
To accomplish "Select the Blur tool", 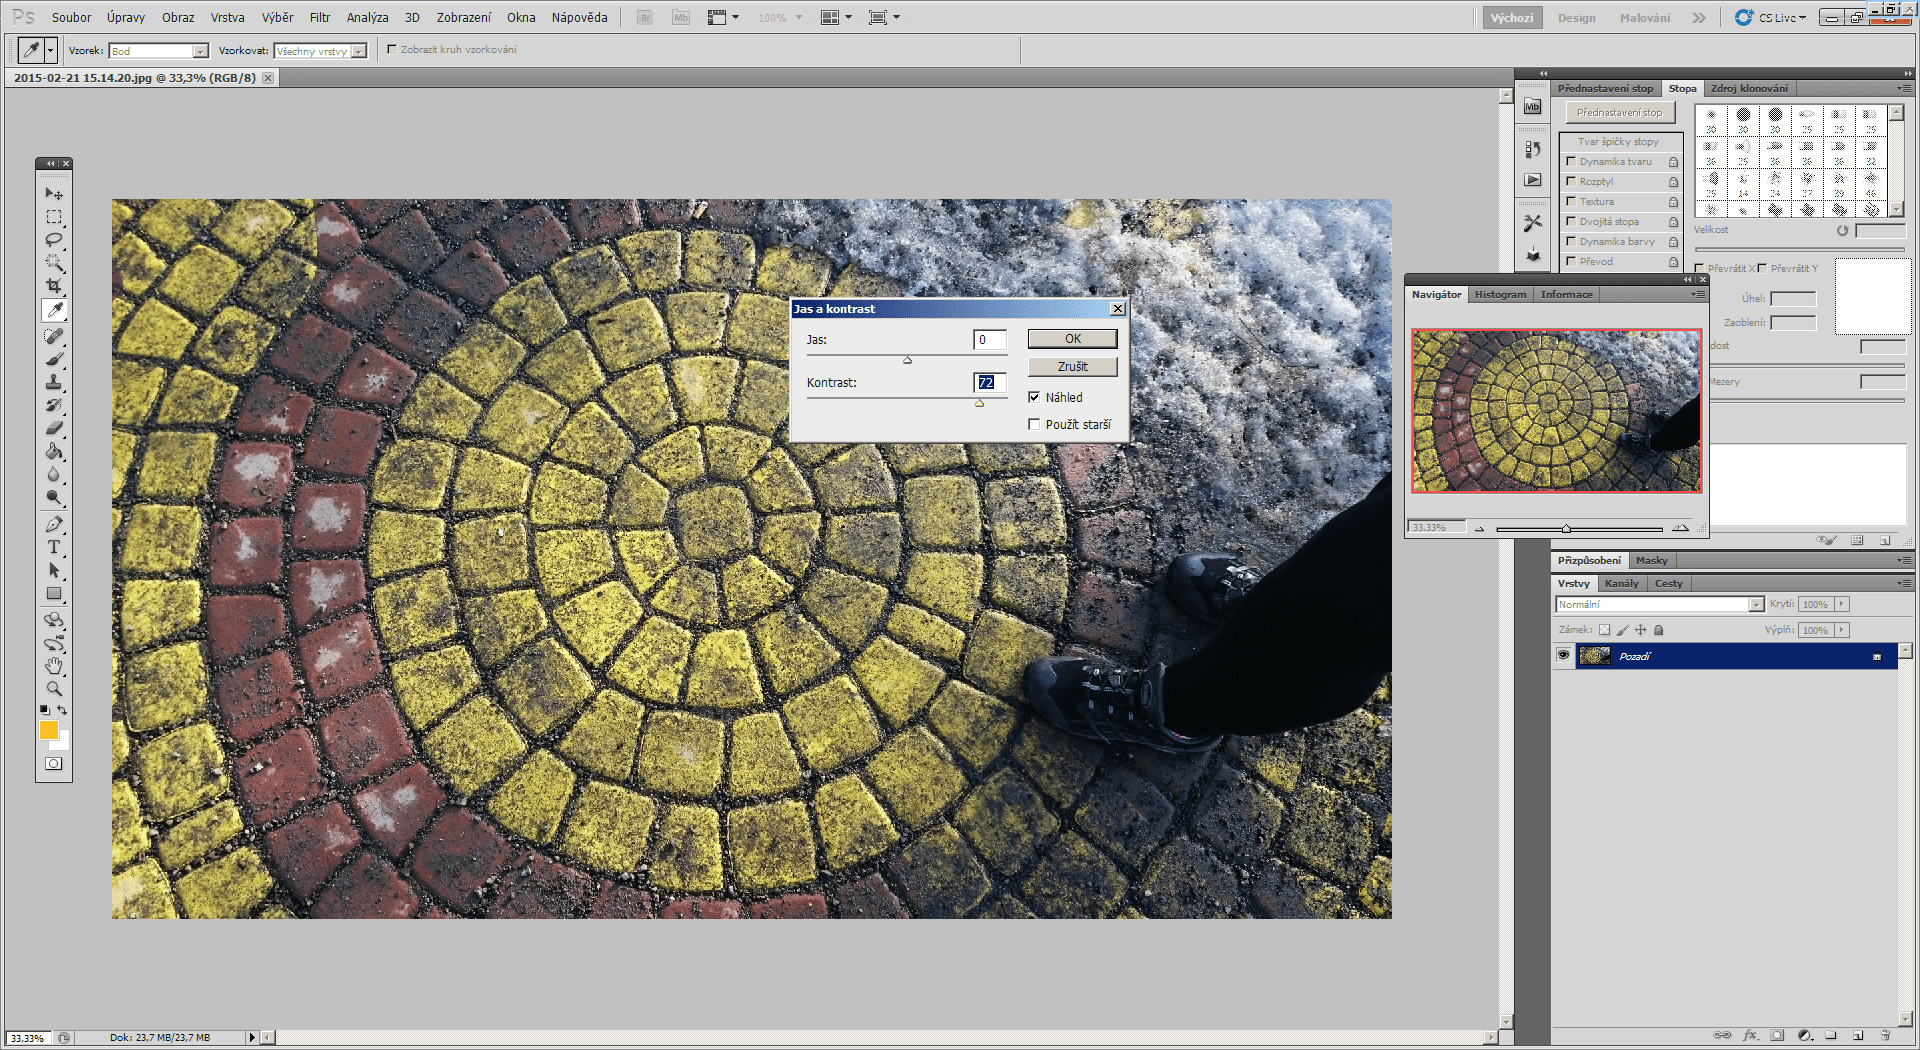I will click(54, 475).
